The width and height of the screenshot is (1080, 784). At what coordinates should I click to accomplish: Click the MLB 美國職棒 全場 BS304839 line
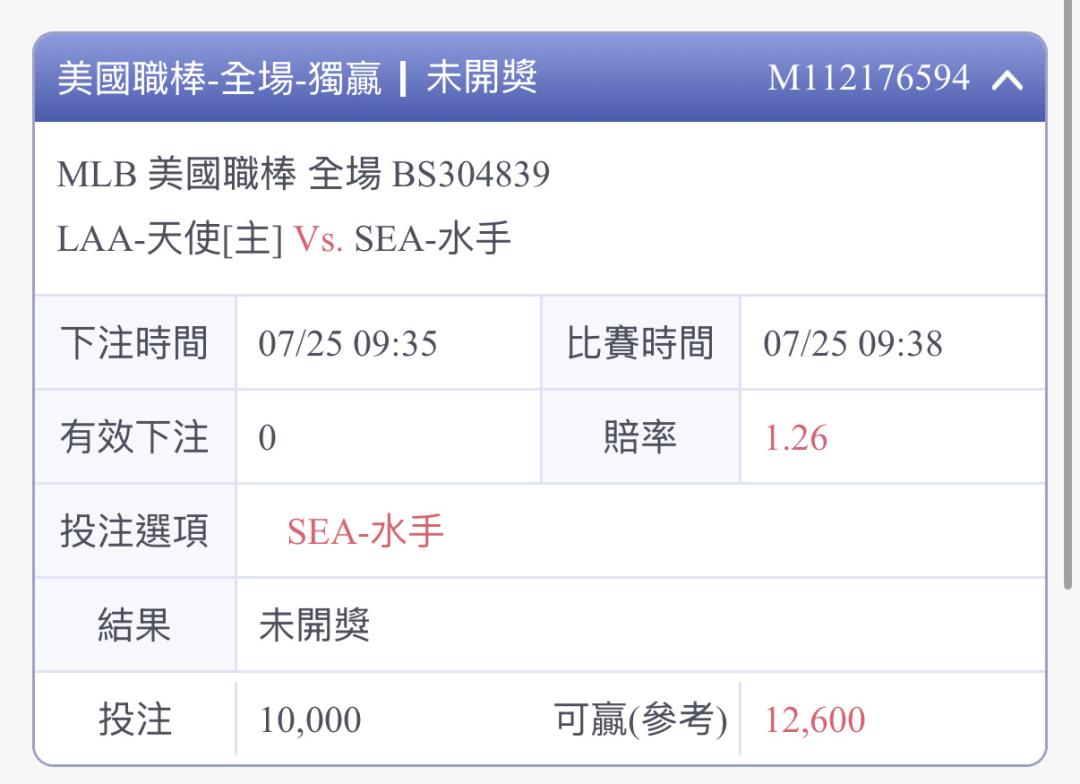303,174
